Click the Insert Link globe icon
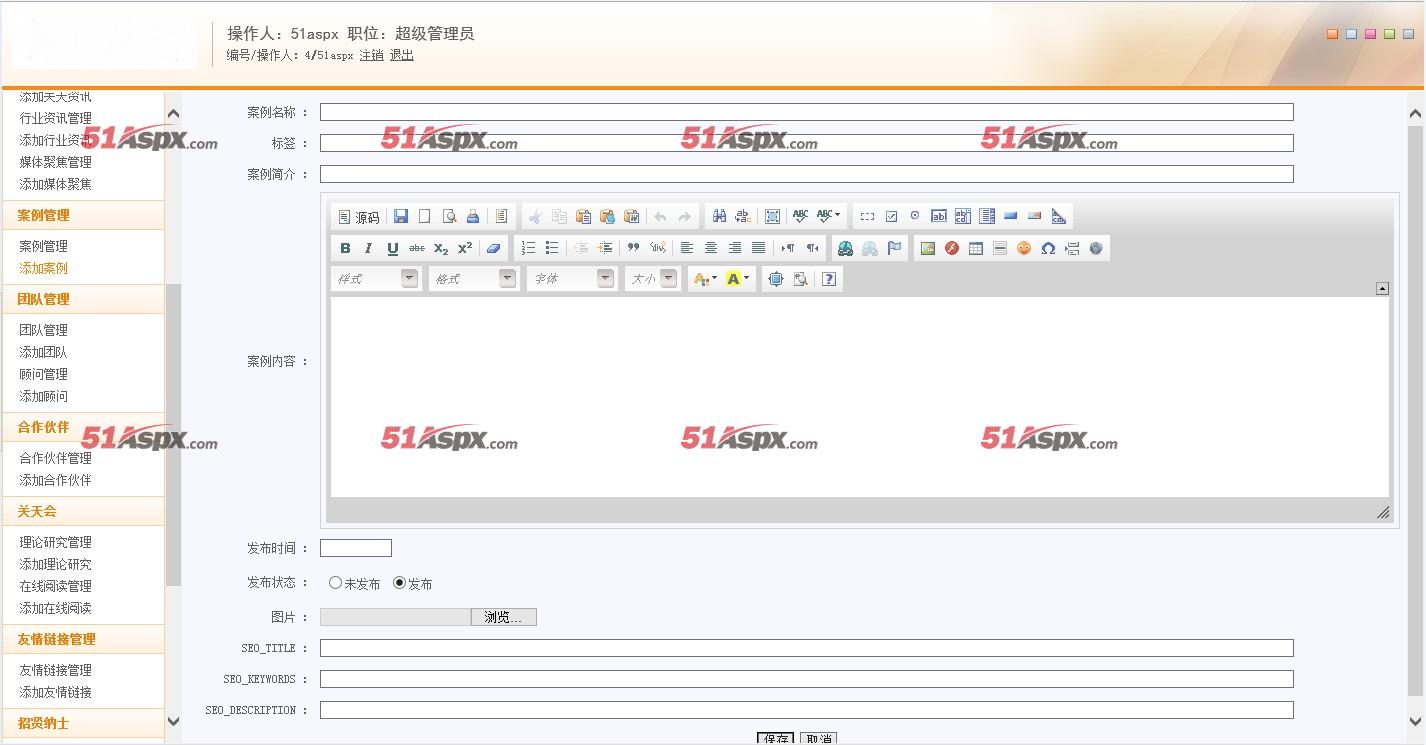Image resolution: width=1426 pixels, height=745 pixels. click(x=846, y=248)
